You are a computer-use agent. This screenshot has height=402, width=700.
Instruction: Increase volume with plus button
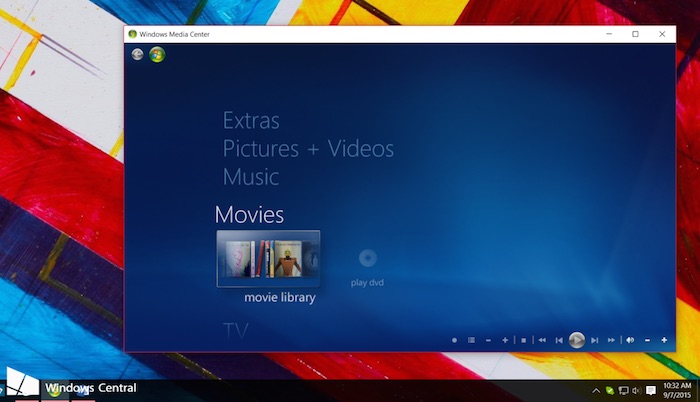tap(664, 340)
